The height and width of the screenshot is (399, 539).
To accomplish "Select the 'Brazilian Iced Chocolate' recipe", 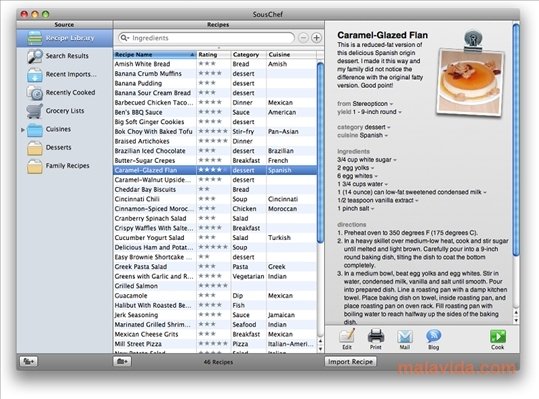I will [x=150, y=151].
